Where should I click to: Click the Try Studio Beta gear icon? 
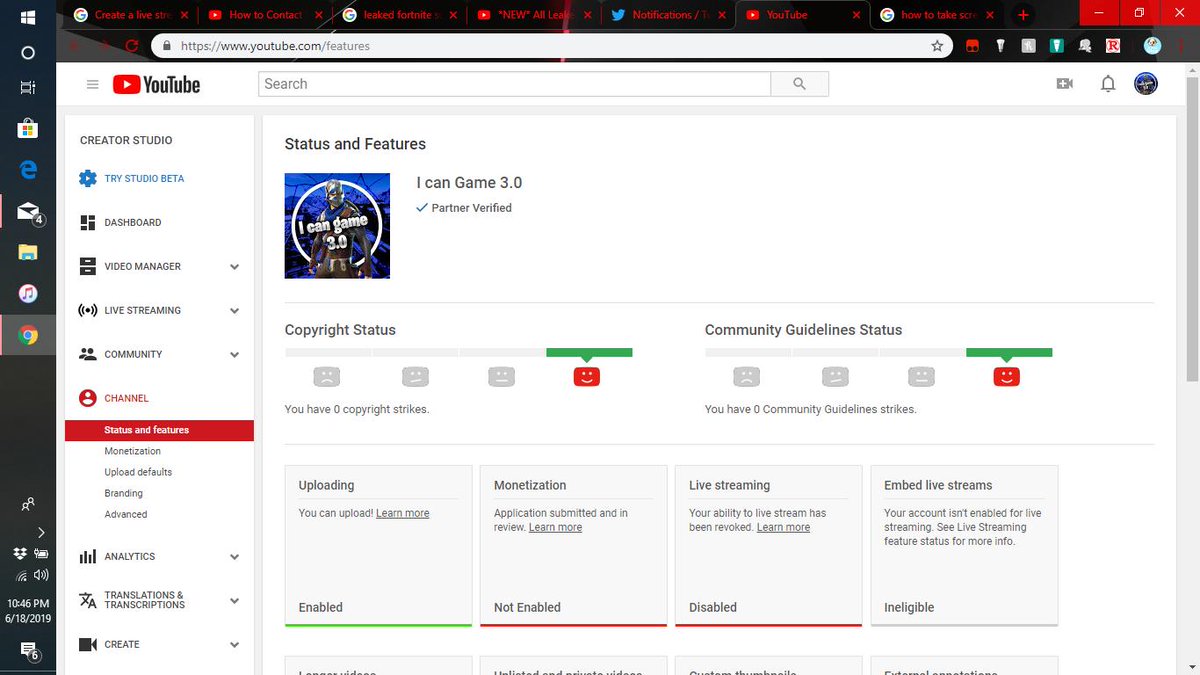point(88,179)
